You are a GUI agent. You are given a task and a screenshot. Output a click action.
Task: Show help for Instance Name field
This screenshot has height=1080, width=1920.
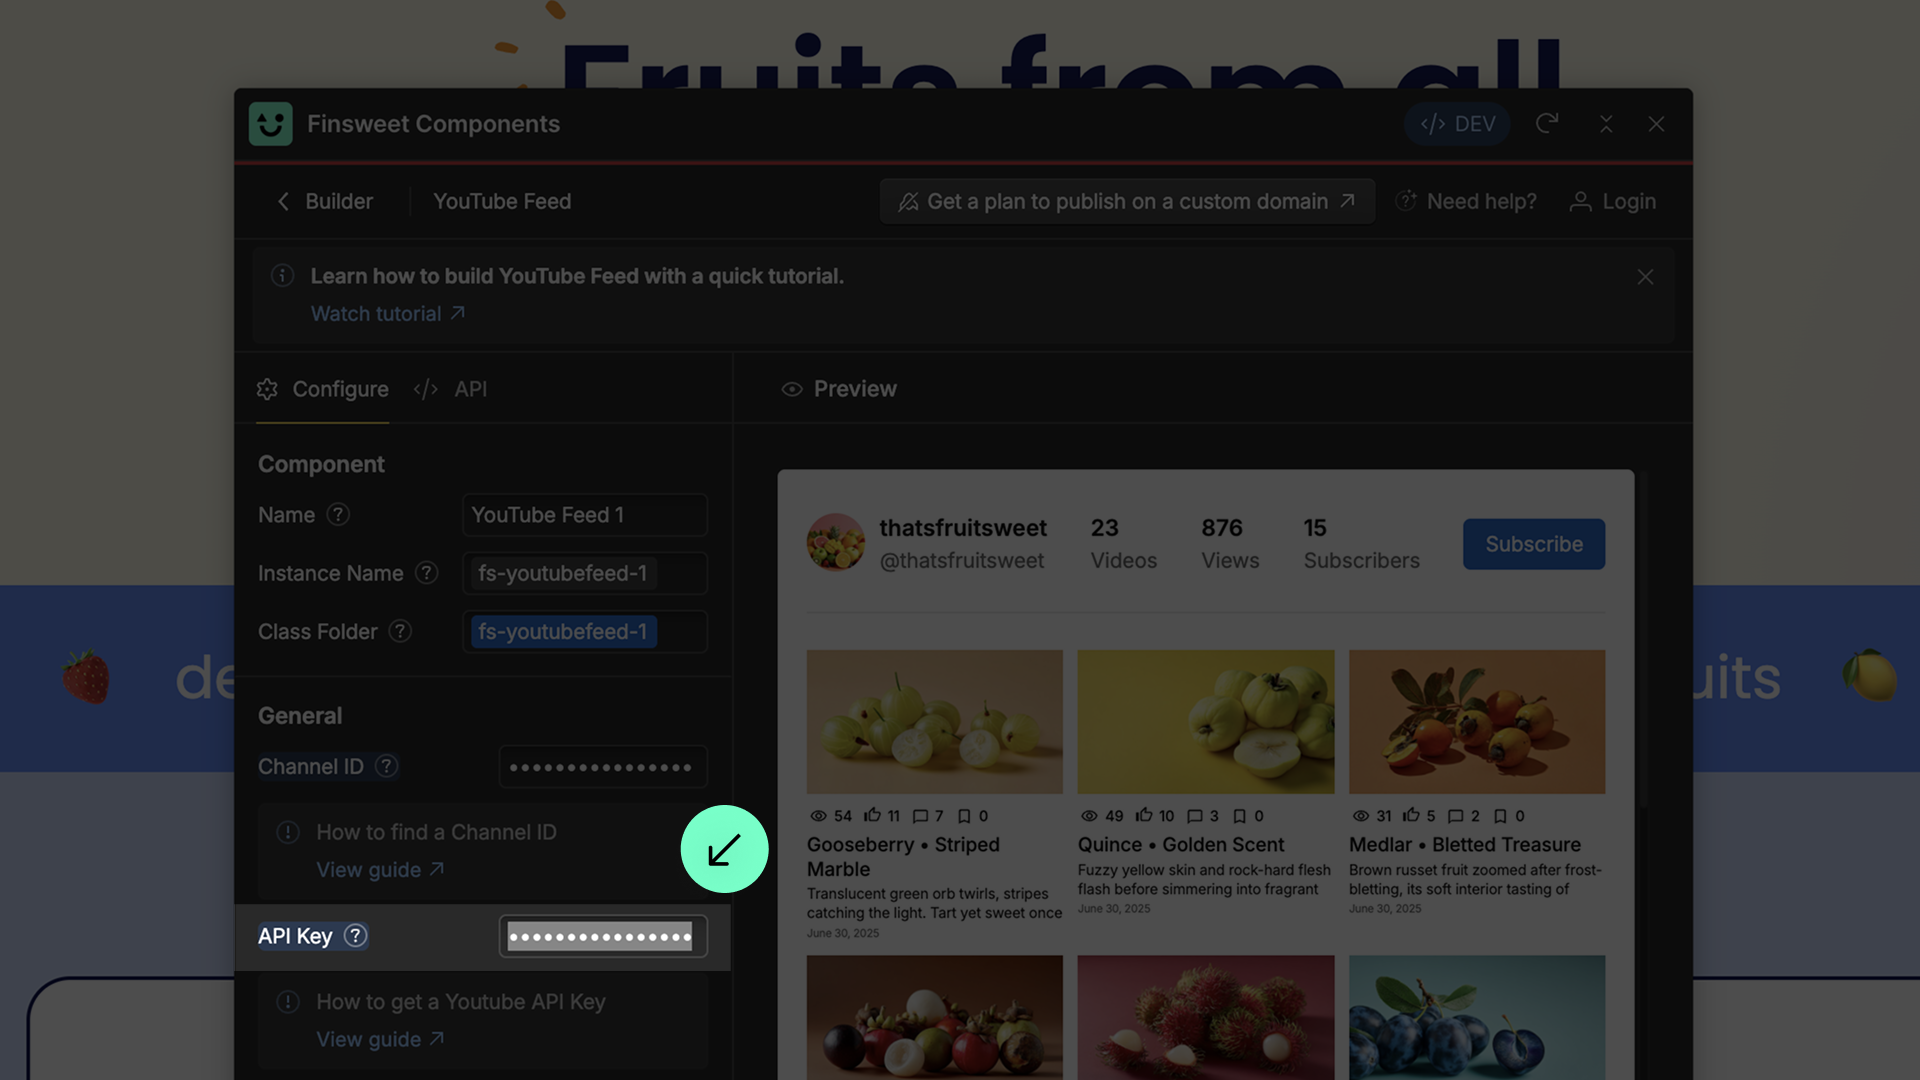(x=427, y=573)
